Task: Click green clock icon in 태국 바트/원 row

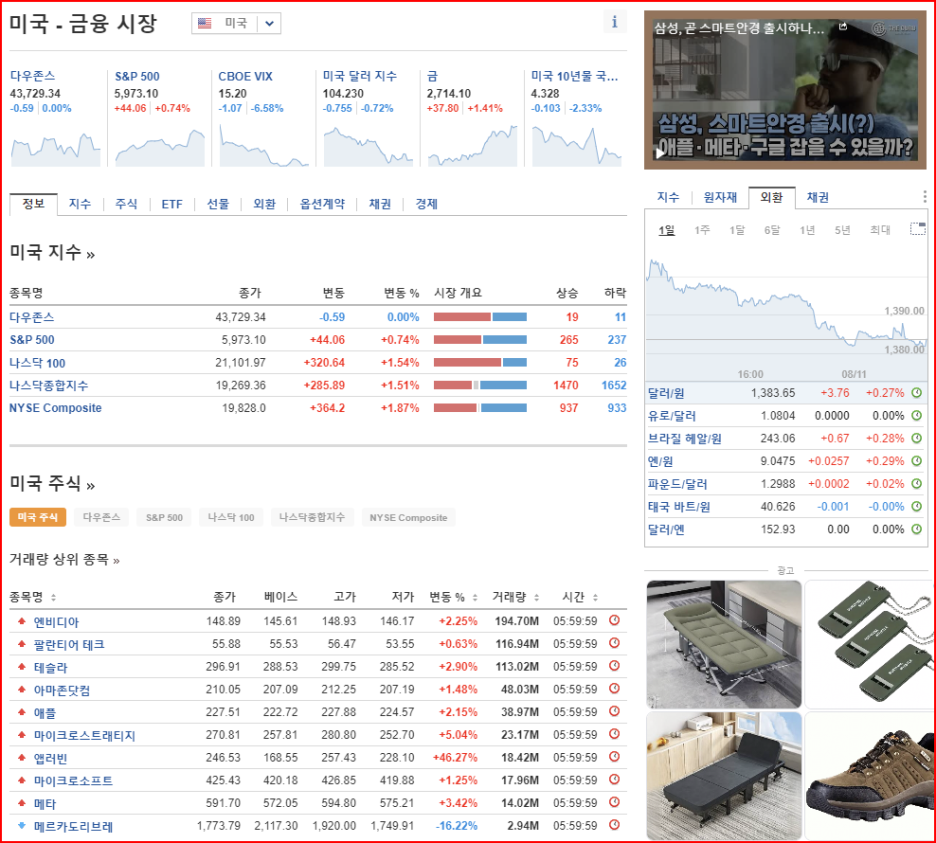Action: tap(917, 506)
